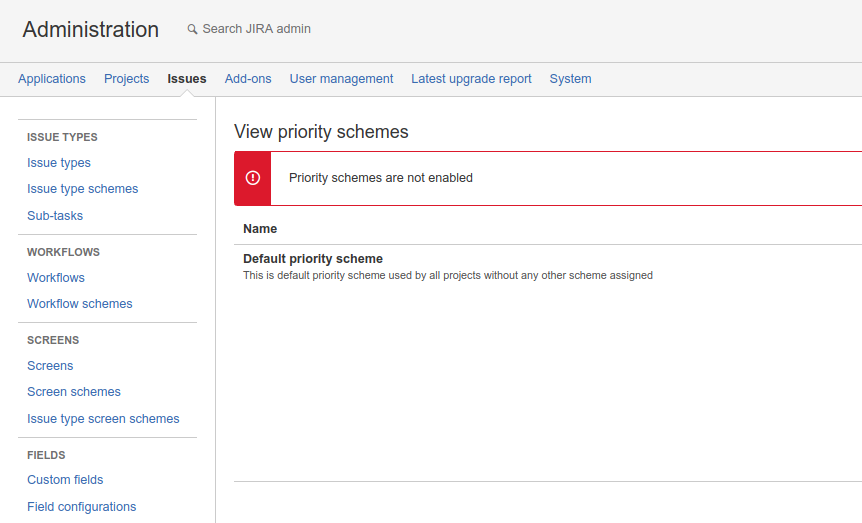Screen dimensions: 862x523
Task: Click the Administration page title
Action: tap(91, 30)
